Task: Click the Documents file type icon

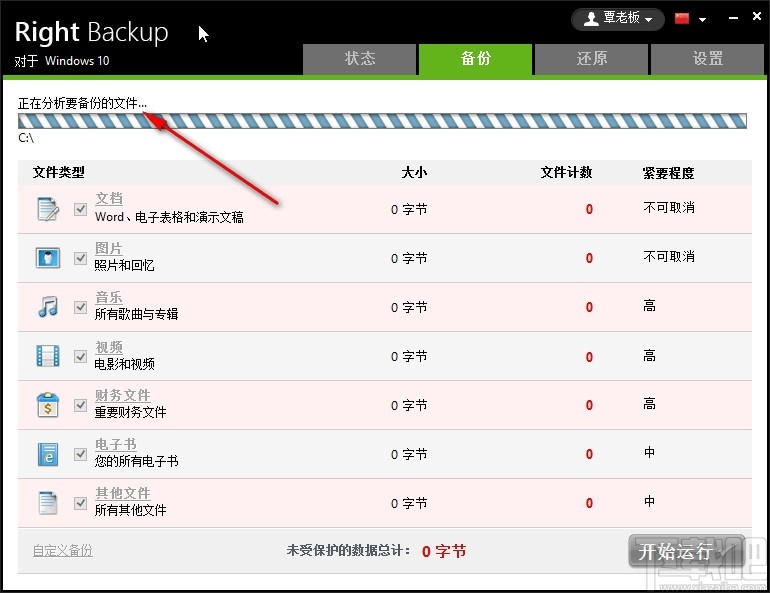Action: (x=48, y=209)
